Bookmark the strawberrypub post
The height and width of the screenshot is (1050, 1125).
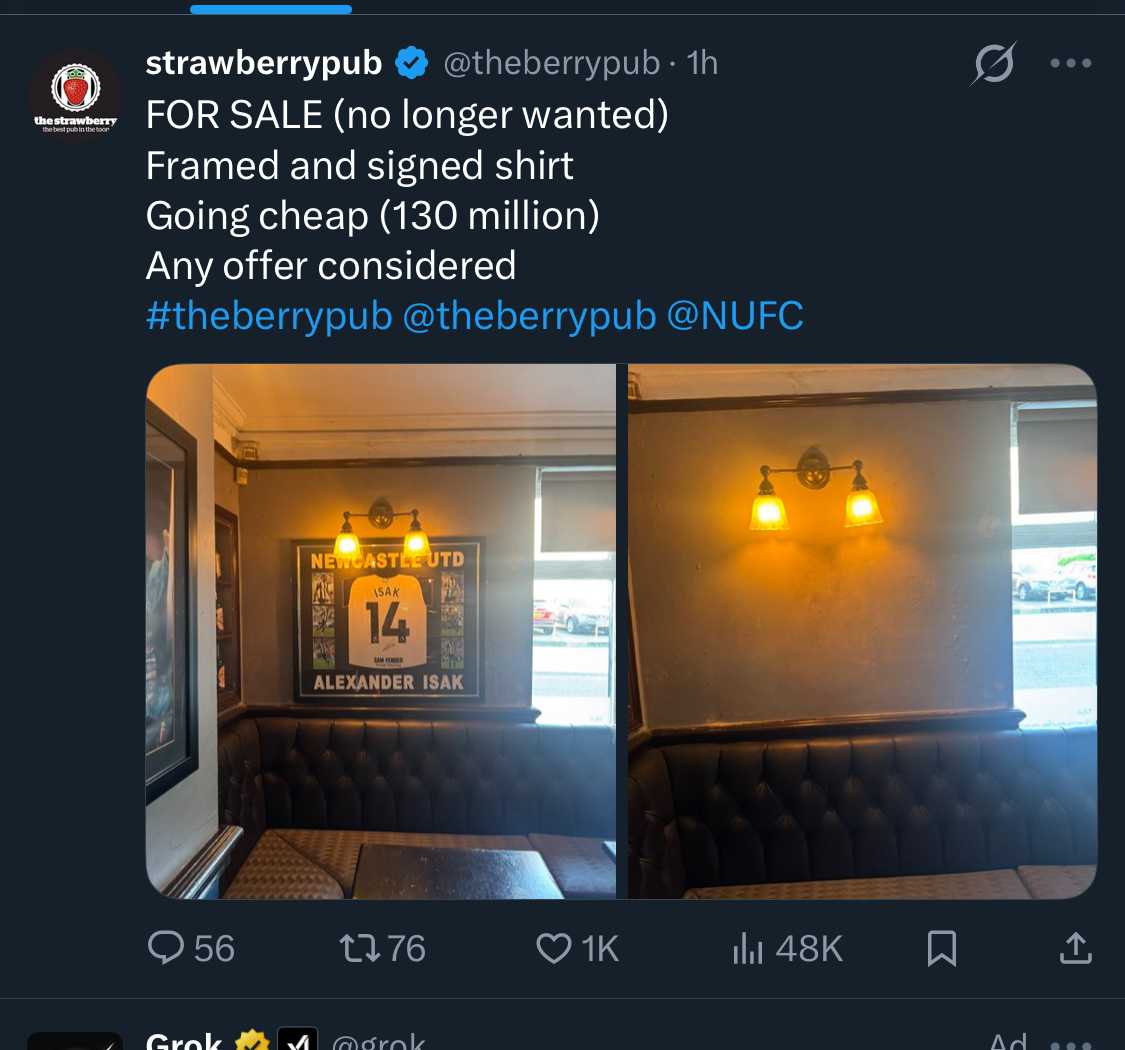tap(941, 947)
